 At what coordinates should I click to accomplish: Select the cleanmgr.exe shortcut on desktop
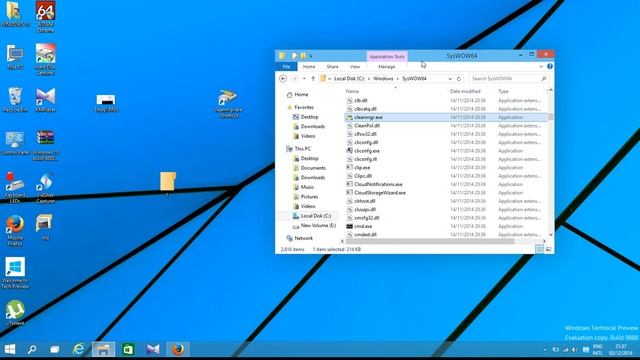(x=228, y=104)
